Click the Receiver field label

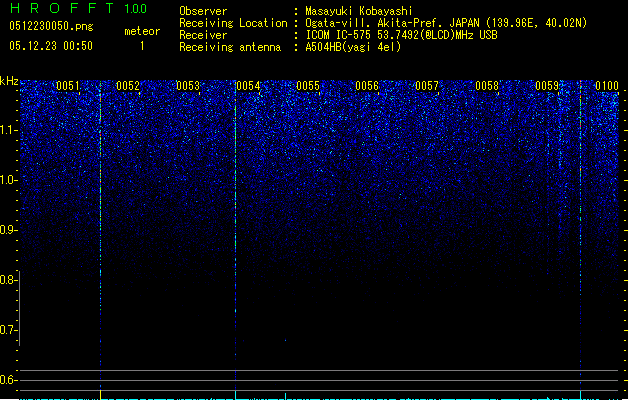pos(203,35)
